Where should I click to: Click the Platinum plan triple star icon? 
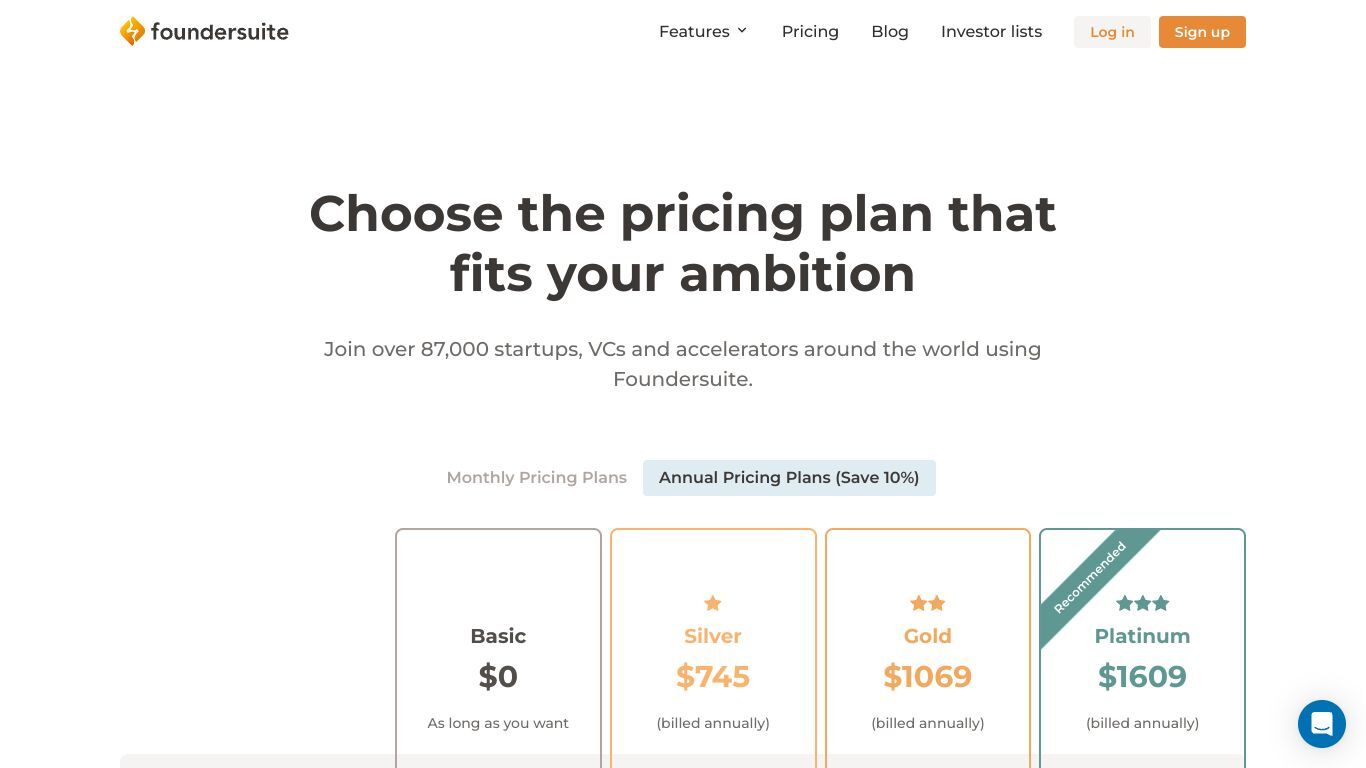tap(1143, 603)
